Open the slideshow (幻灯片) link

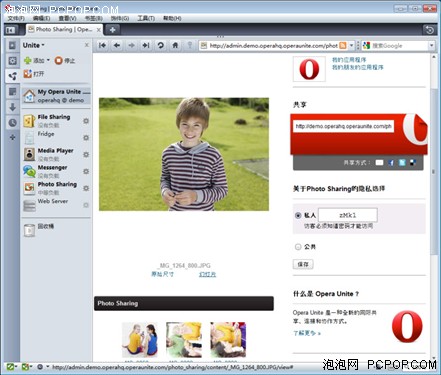tap(207, 274)
